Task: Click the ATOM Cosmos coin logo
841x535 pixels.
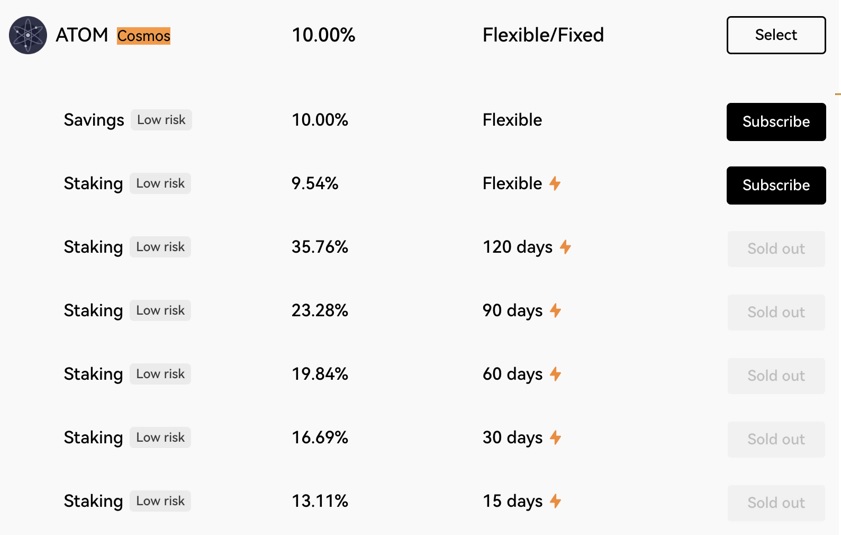Action: 28,35
